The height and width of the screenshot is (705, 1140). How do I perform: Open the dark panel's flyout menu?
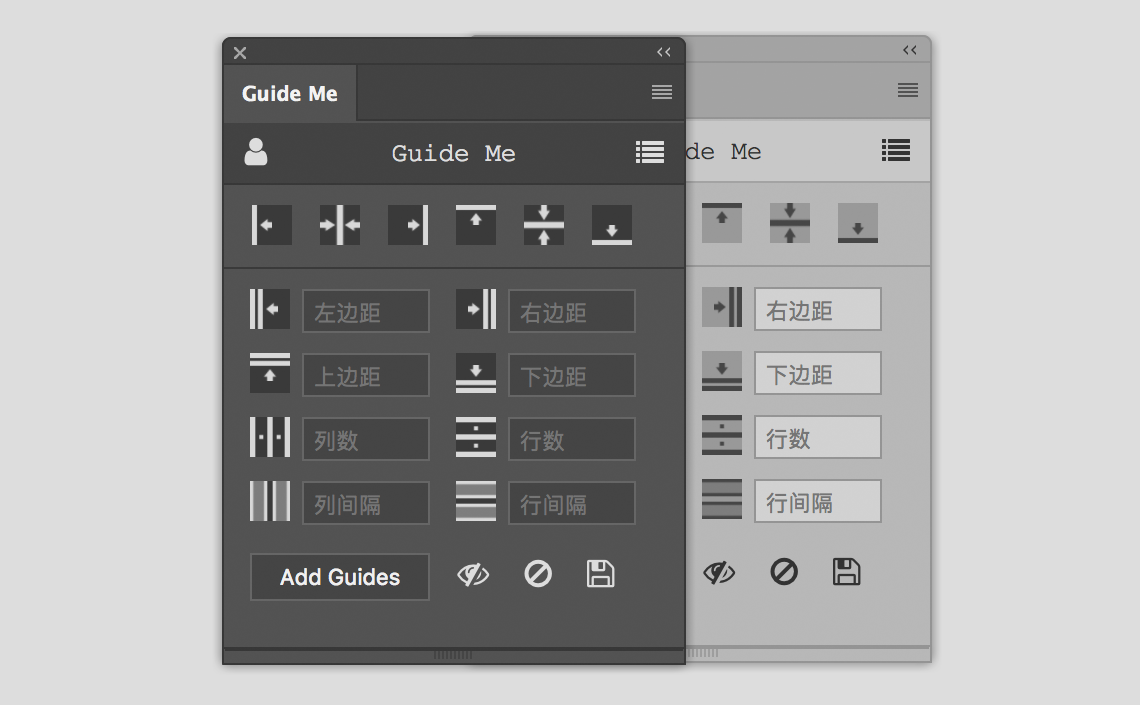click(x=662, y=93)
